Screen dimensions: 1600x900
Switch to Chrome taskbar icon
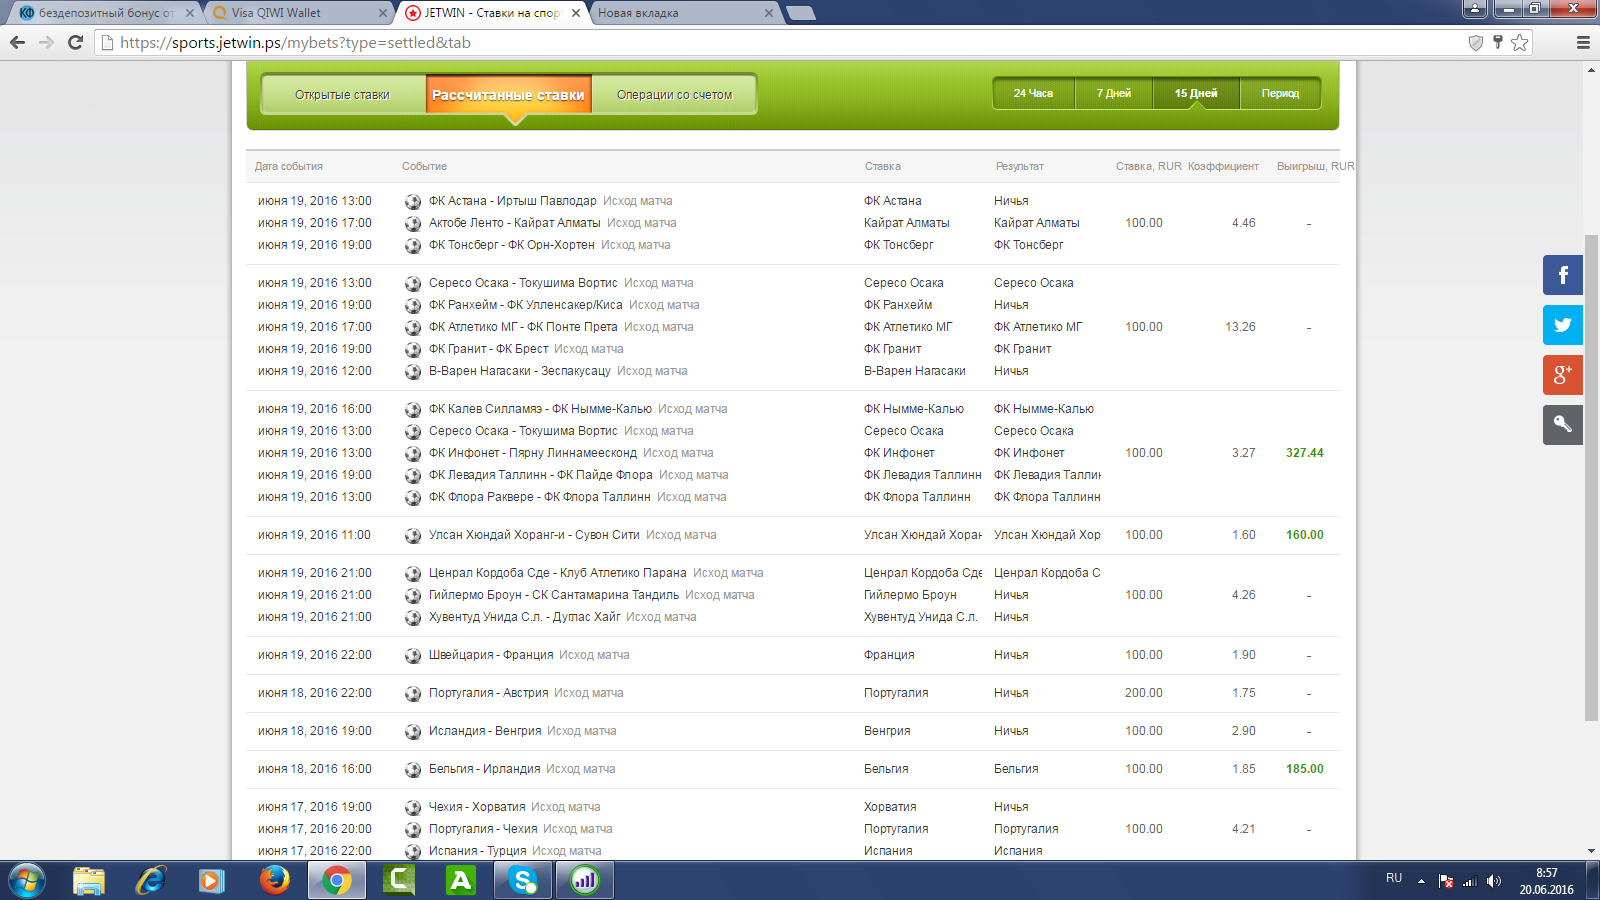point(337,881)
